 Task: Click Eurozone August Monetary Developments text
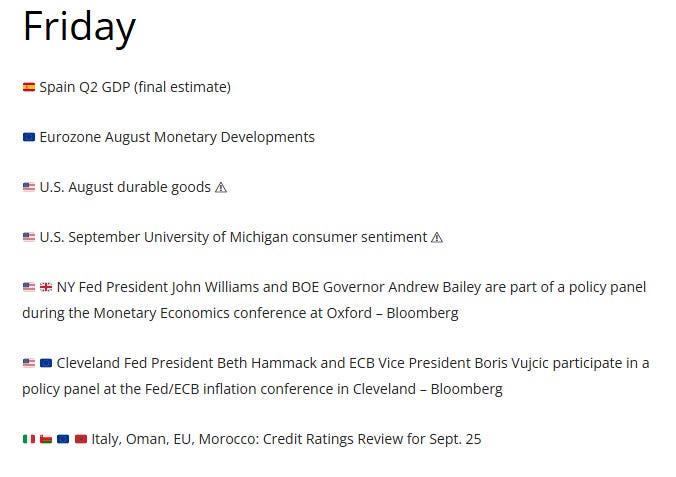coord(177,137)
